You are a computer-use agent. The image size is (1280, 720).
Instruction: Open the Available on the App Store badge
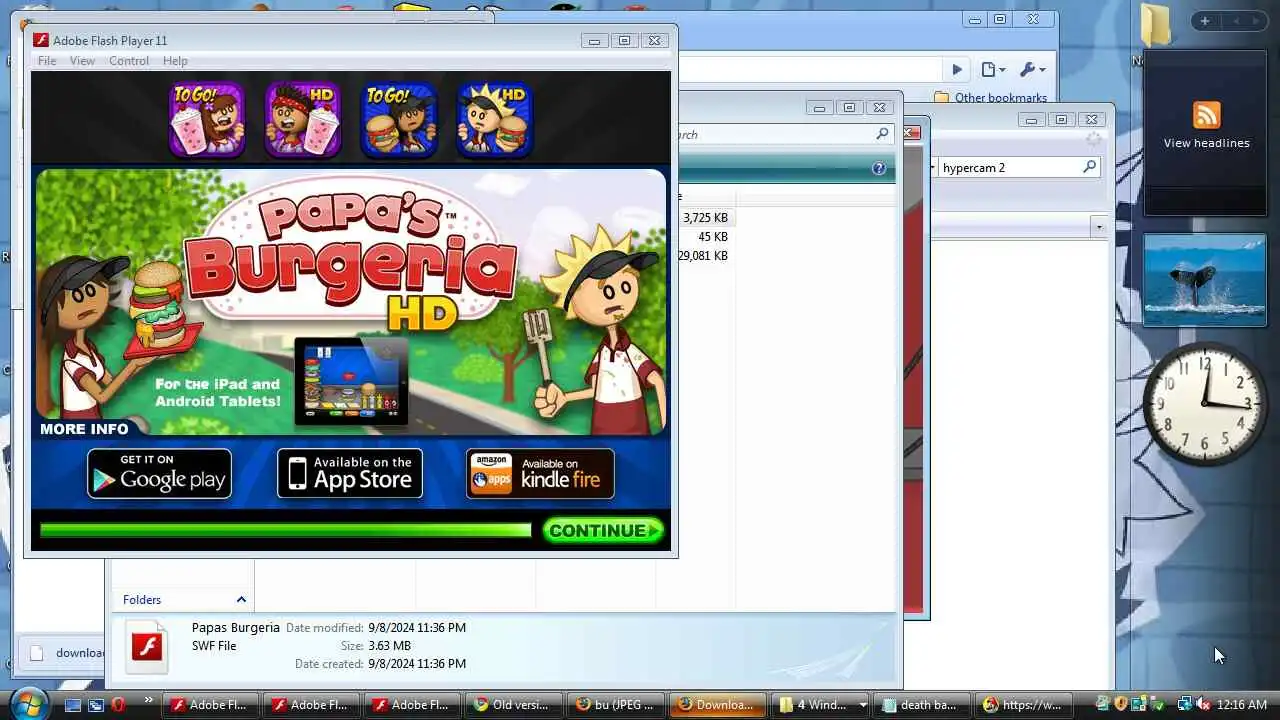(x=350, y=473)
